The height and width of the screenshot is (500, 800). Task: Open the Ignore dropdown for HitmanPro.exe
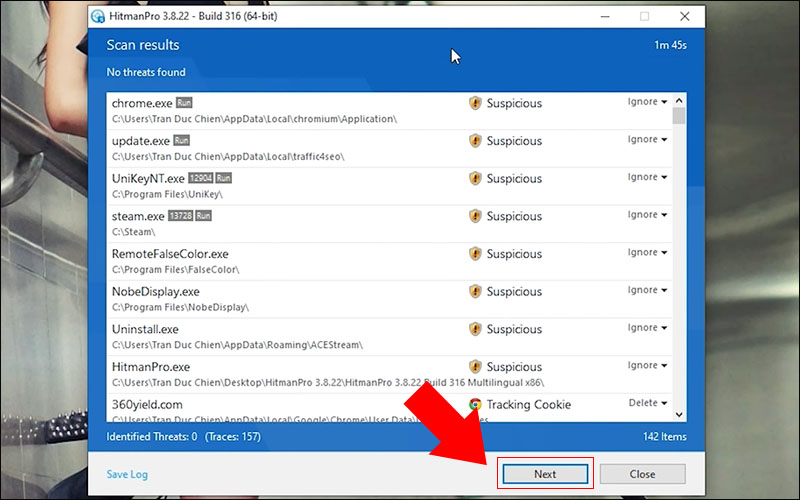click(x=647, y=366)
